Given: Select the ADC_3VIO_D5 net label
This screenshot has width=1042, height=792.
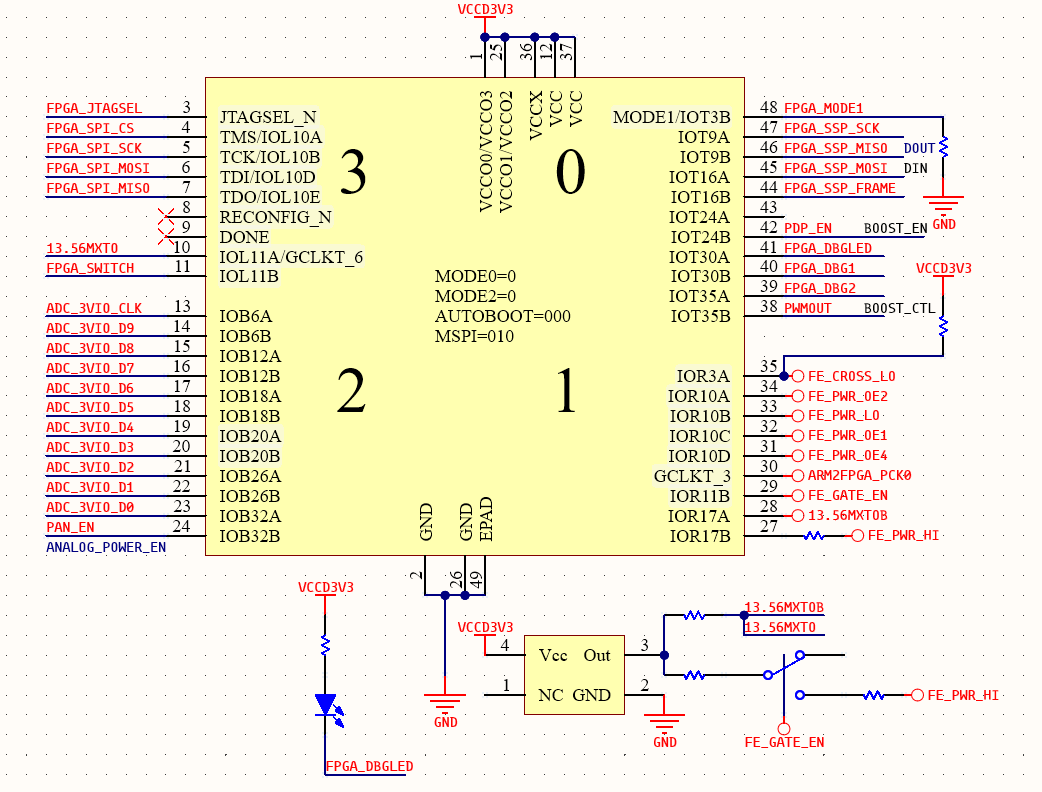Looking at the screenshot, I should tap(90, 407).
